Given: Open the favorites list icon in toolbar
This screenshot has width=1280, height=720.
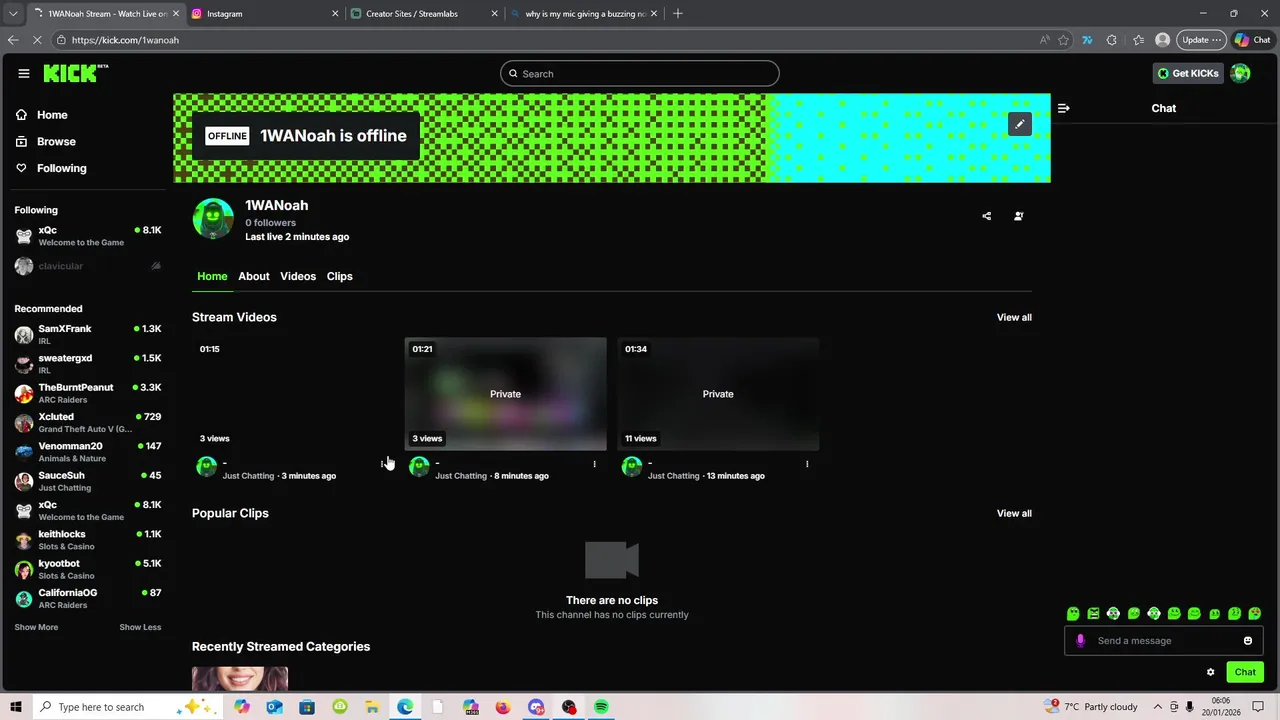Looking at the screenshot, I should [x=1138, y=40].
